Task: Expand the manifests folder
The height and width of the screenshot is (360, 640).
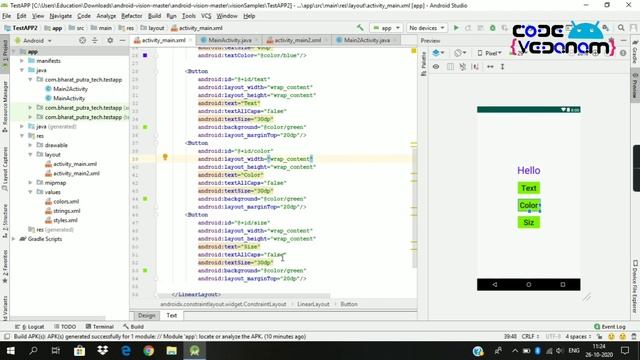Action: point(22,61)
